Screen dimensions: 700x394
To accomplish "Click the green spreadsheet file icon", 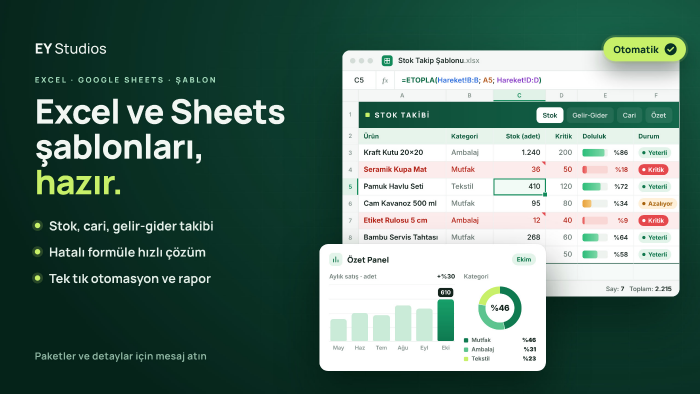I will pyautogui.click(x=387, y=61).
